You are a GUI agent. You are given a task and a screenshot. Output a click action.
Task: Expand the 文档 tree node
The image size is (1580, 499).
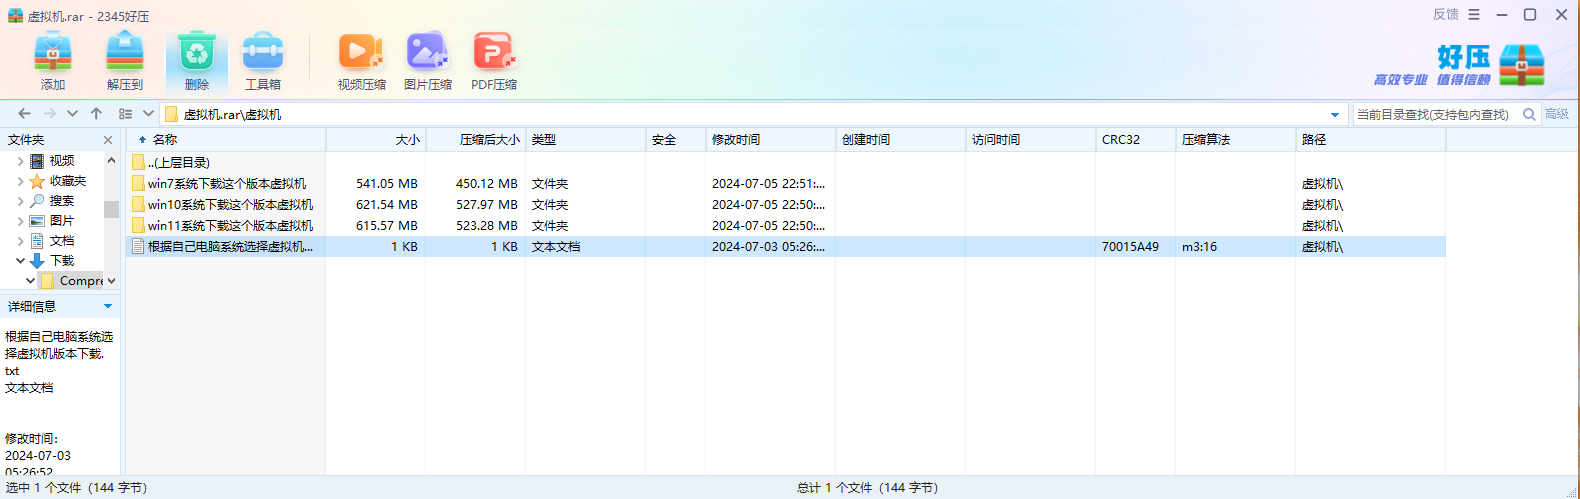tap(20, 241)
